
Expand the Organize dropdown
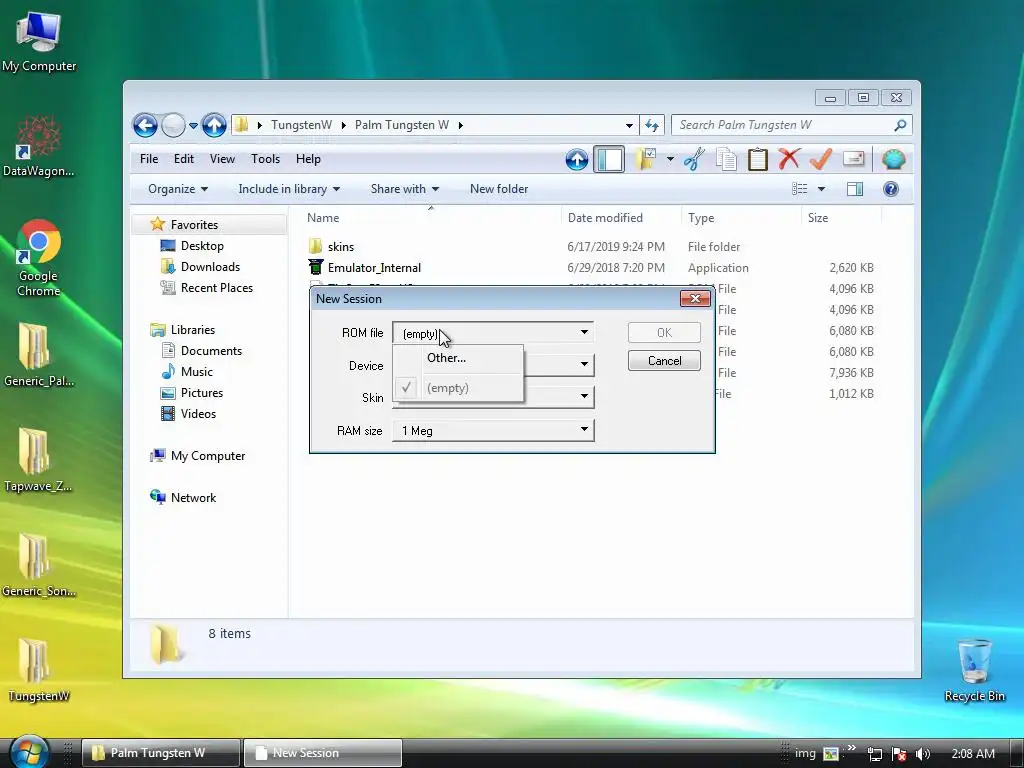tap(178, 189)
